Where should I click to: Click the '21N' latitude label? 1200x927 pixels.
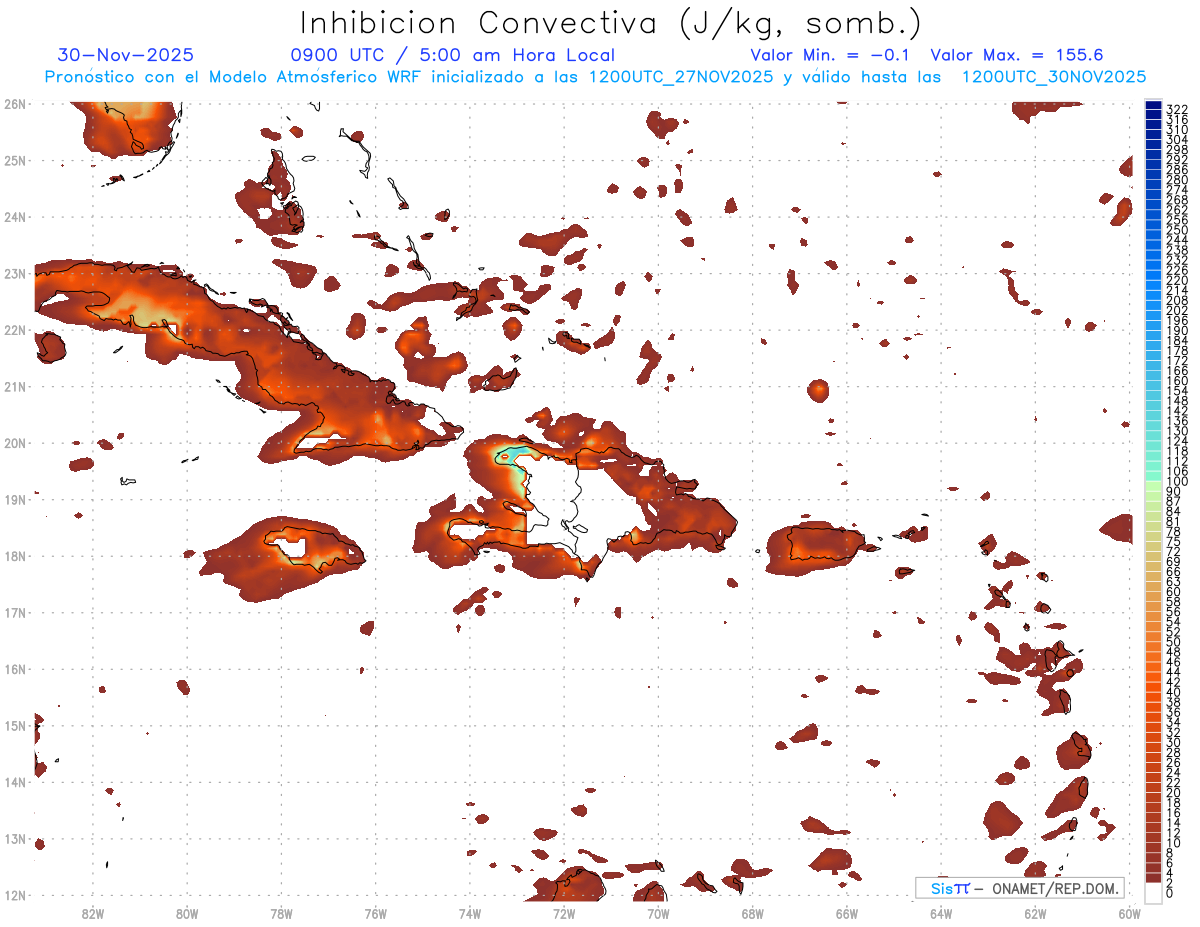pos(15,386)
